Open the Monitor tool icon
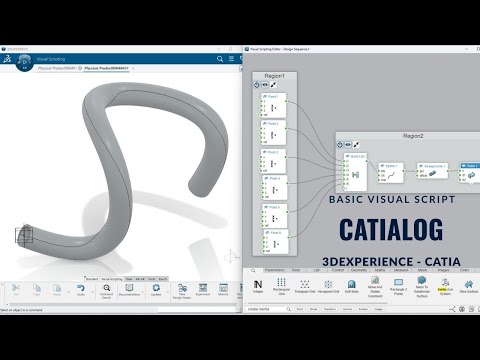 pyautogui.click(x=223, y=287)
